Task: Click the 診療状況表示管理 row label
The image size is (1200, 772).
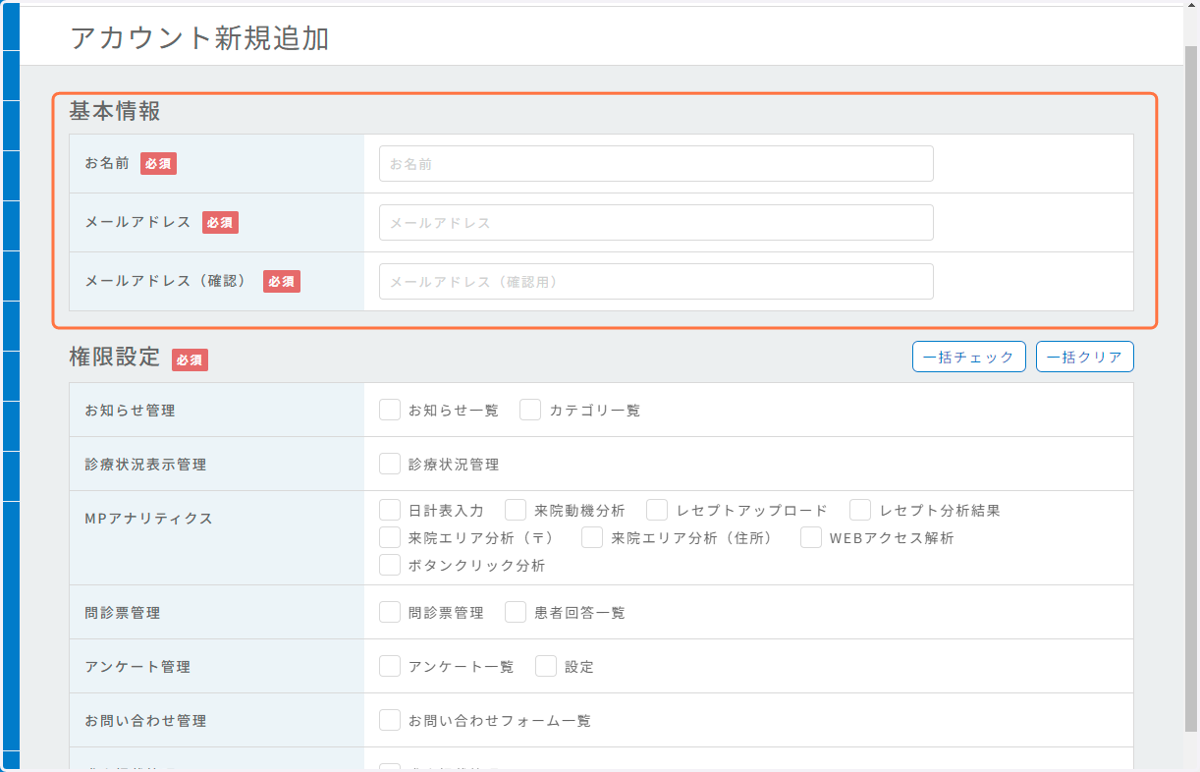Action: (146, 464)
